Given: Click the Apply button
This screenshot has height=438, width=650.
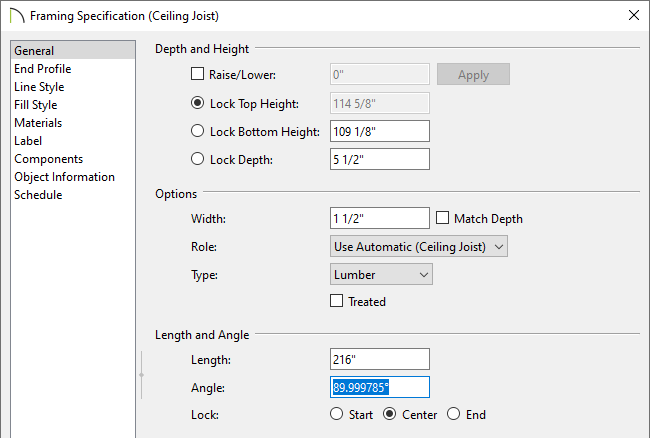Looking at the screenshot, I should click(x=473, y=74).
